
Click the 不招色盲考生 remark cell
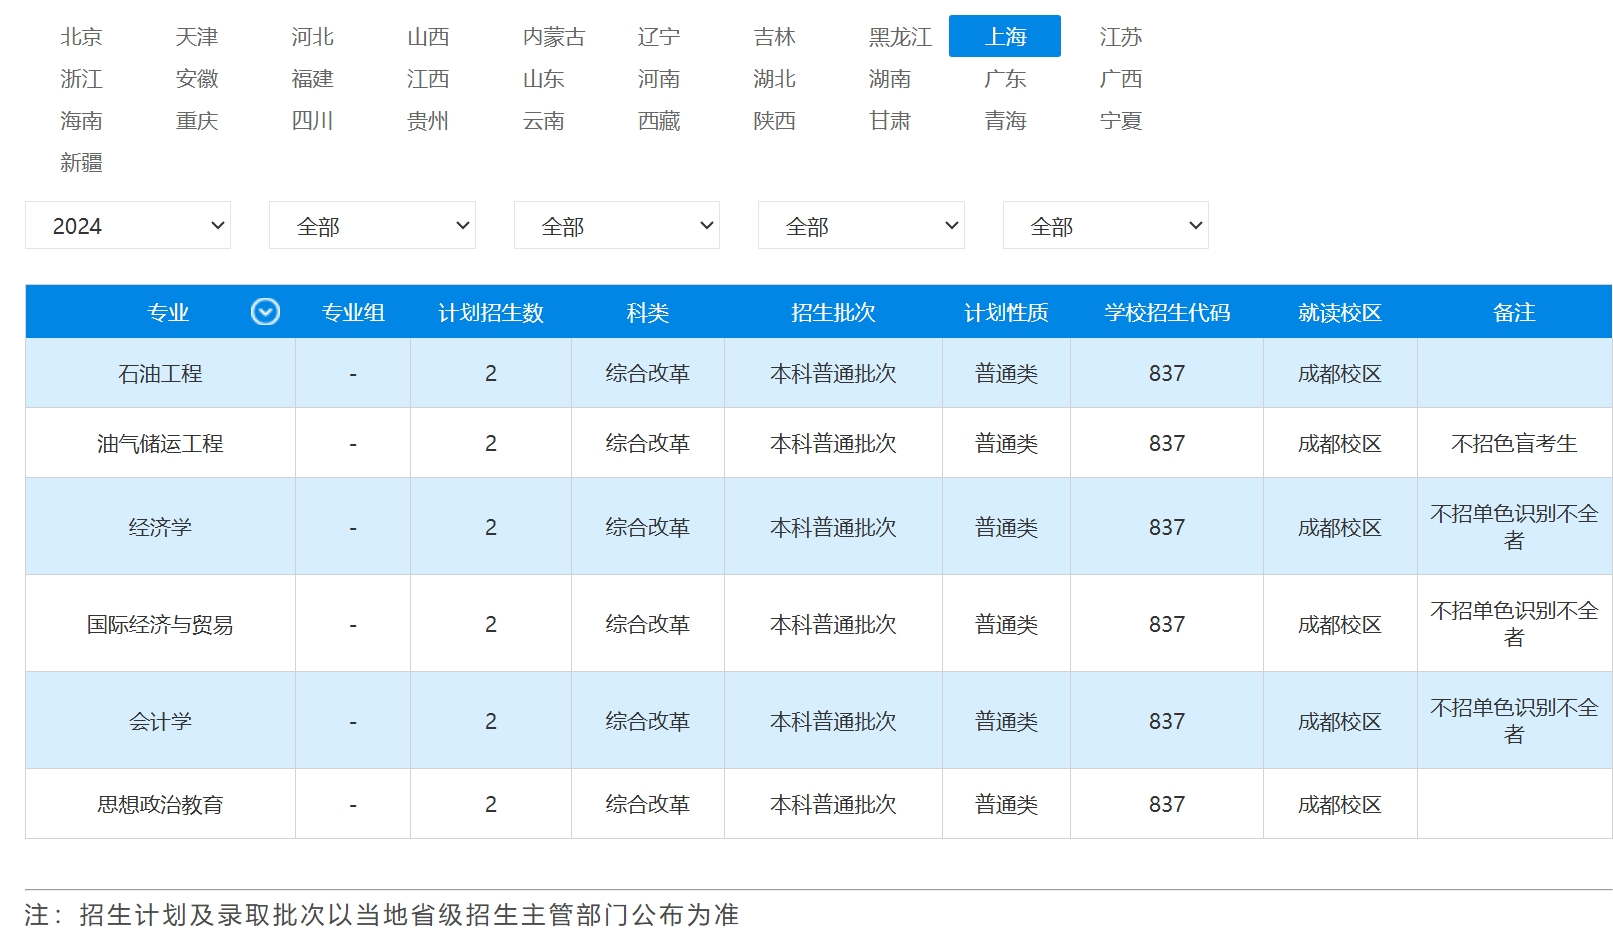click(1514, 443)
